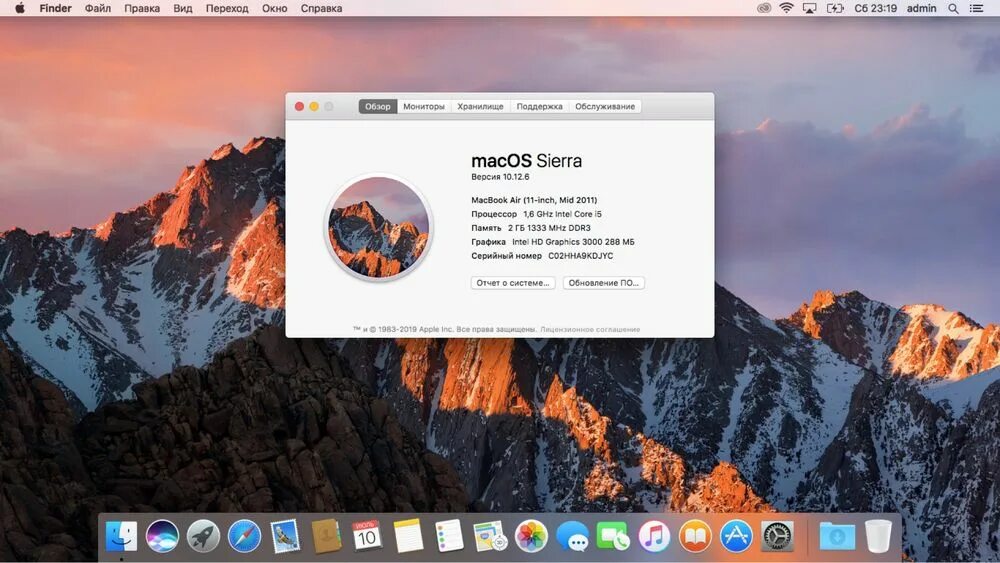Open FaceTime green camera icon

[613, 536]
